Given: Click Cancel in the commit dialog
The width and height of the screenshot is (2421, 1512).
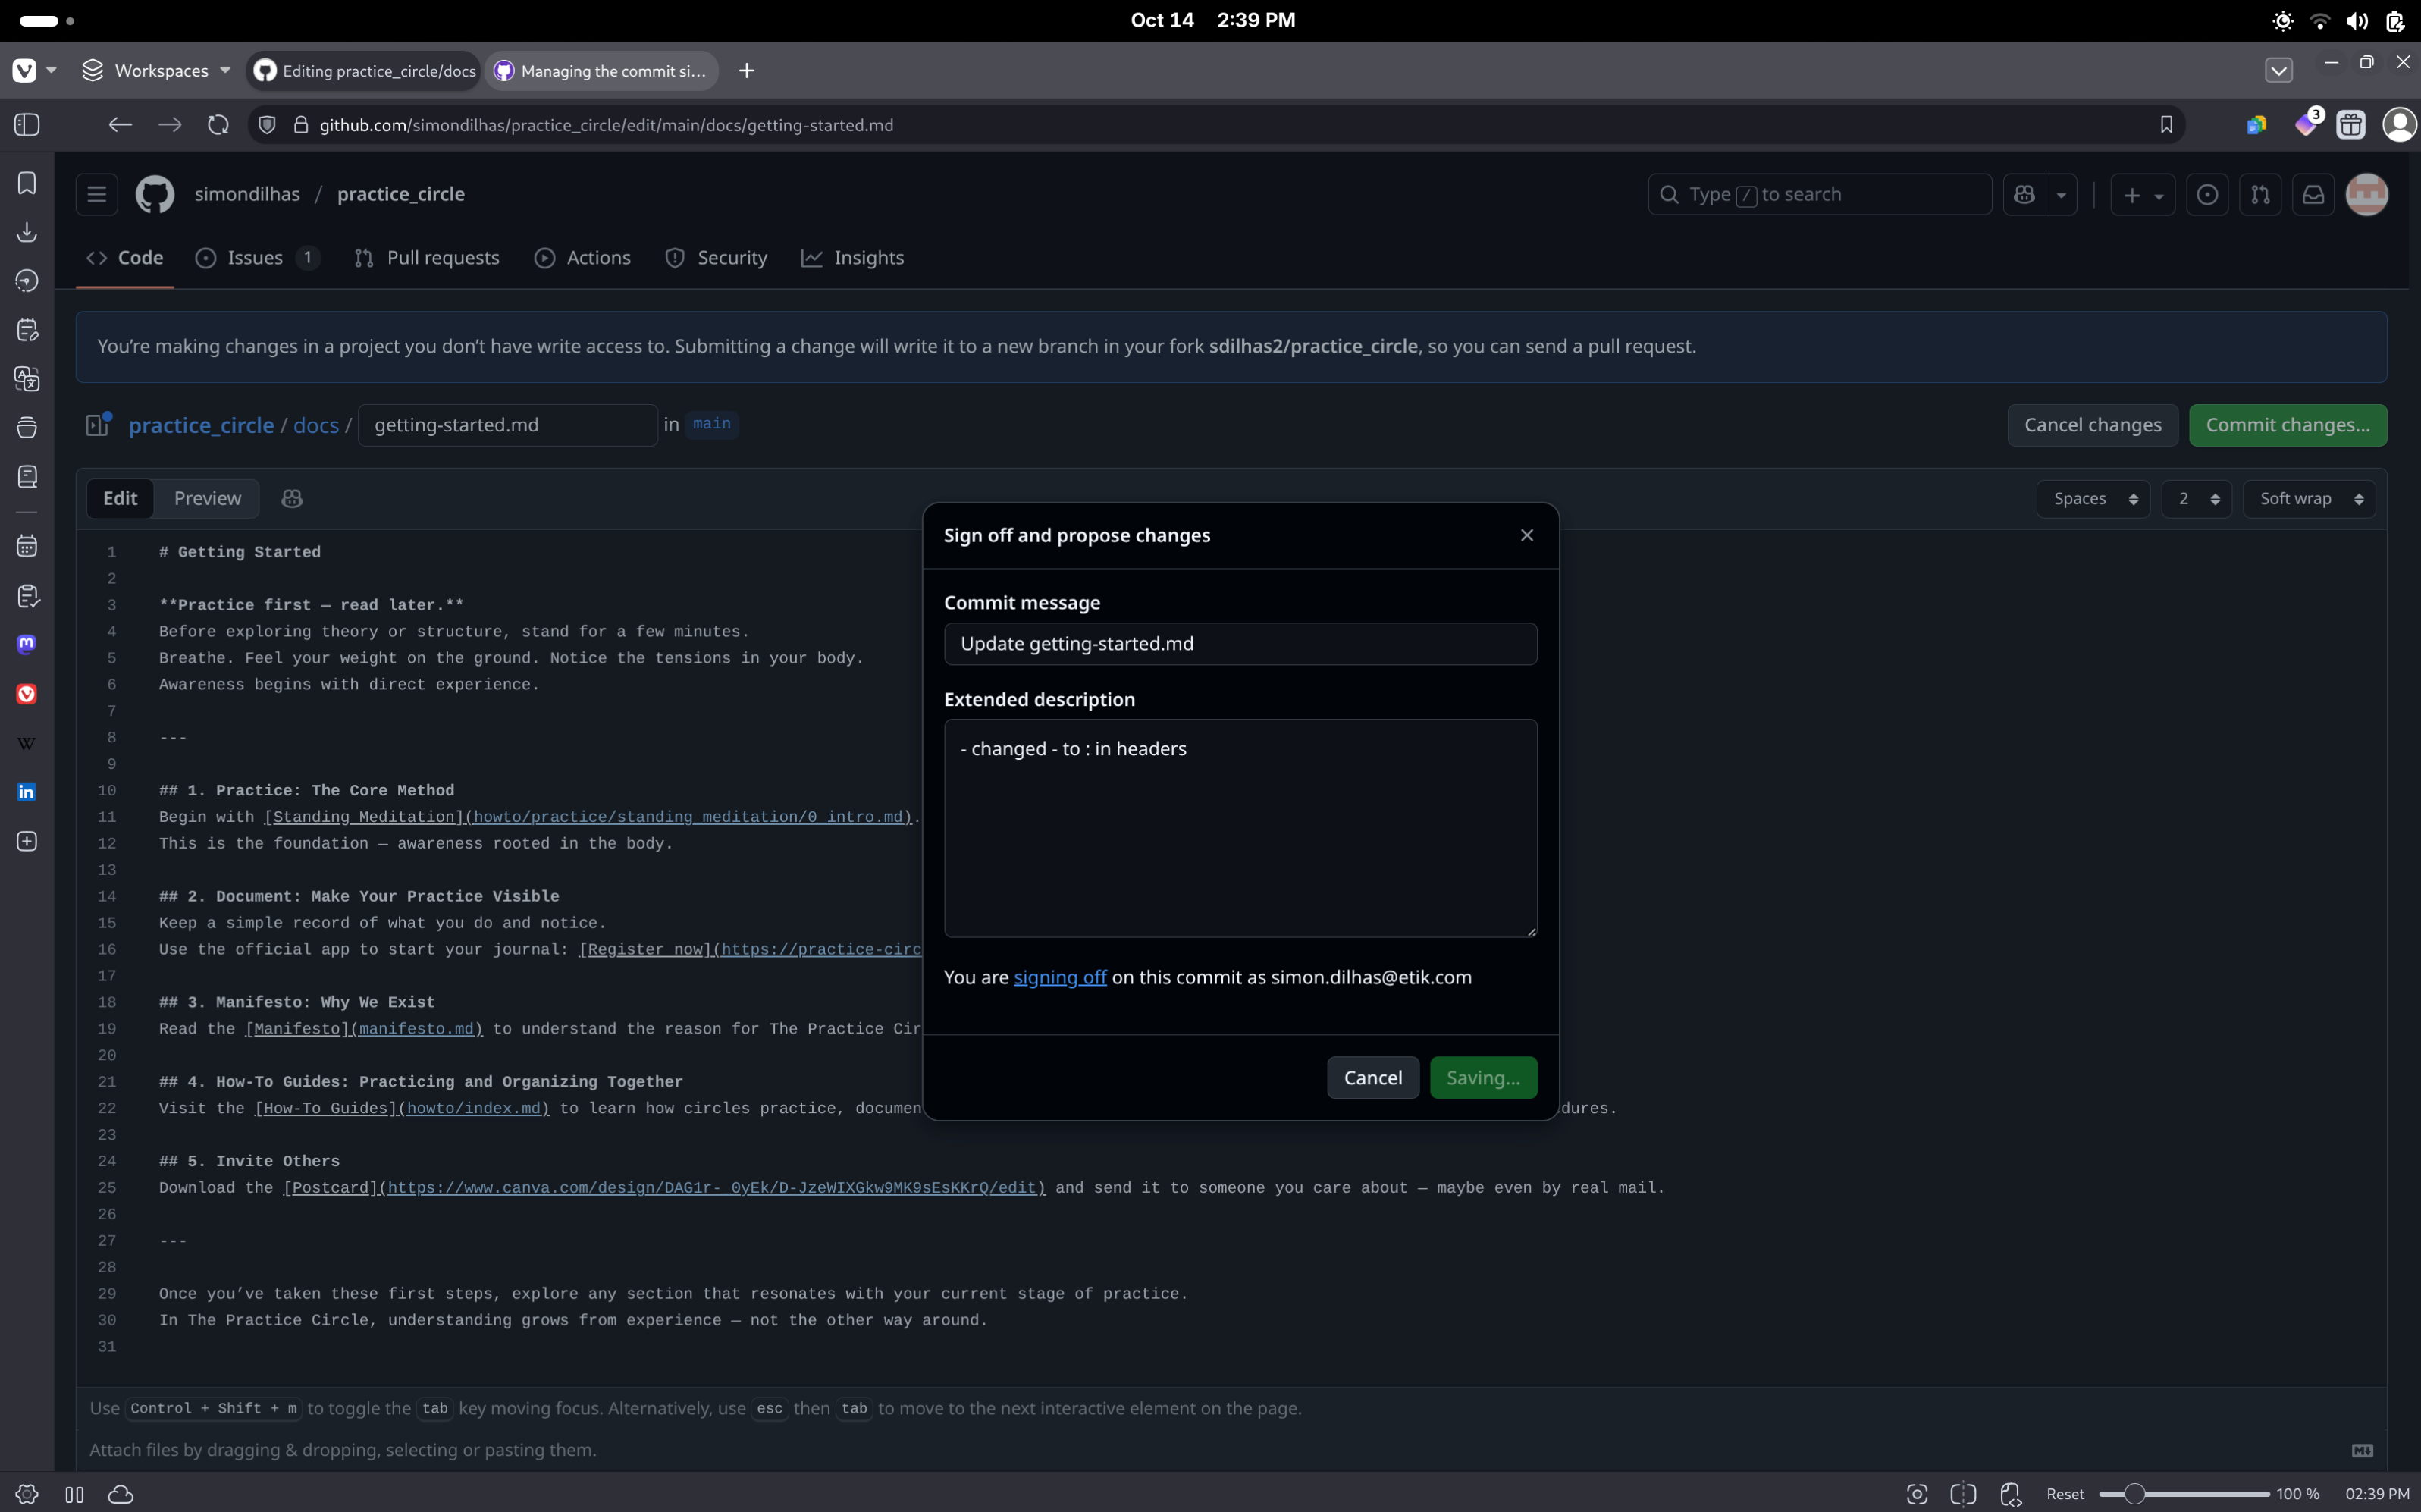Looking at the screenshot, I should coord(1372,1077).
